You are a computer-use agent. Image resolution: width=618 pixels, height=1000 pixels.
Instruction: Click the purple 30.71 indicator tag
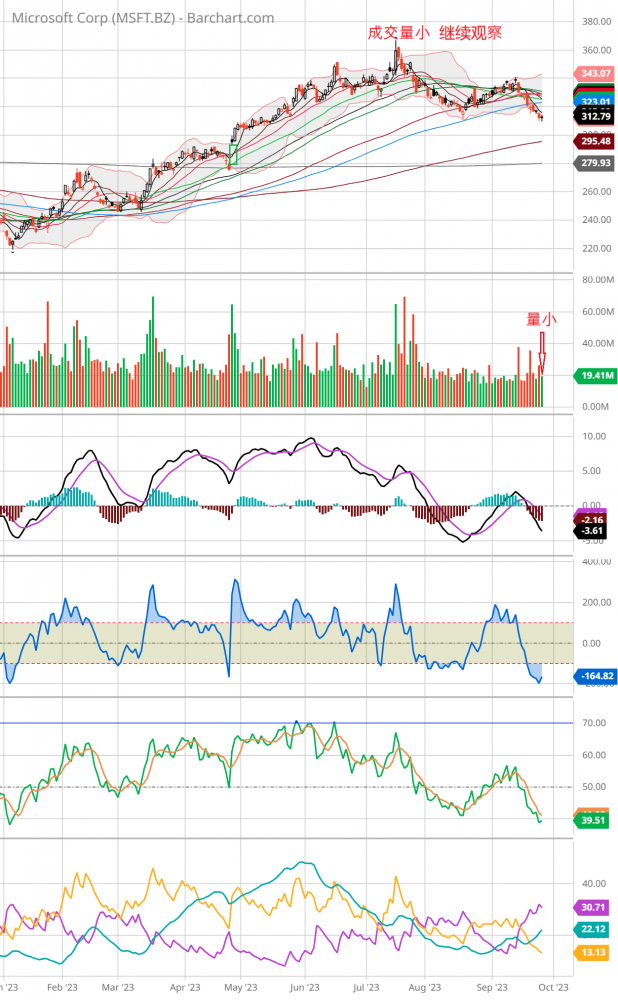596,907
